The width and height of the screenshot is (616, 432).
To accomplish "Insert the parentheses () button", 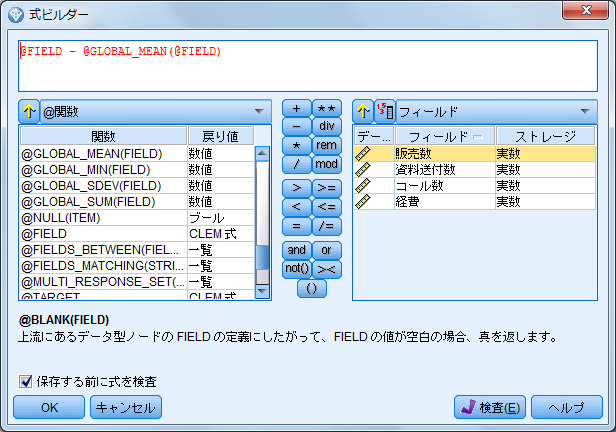I will point(312,289).
